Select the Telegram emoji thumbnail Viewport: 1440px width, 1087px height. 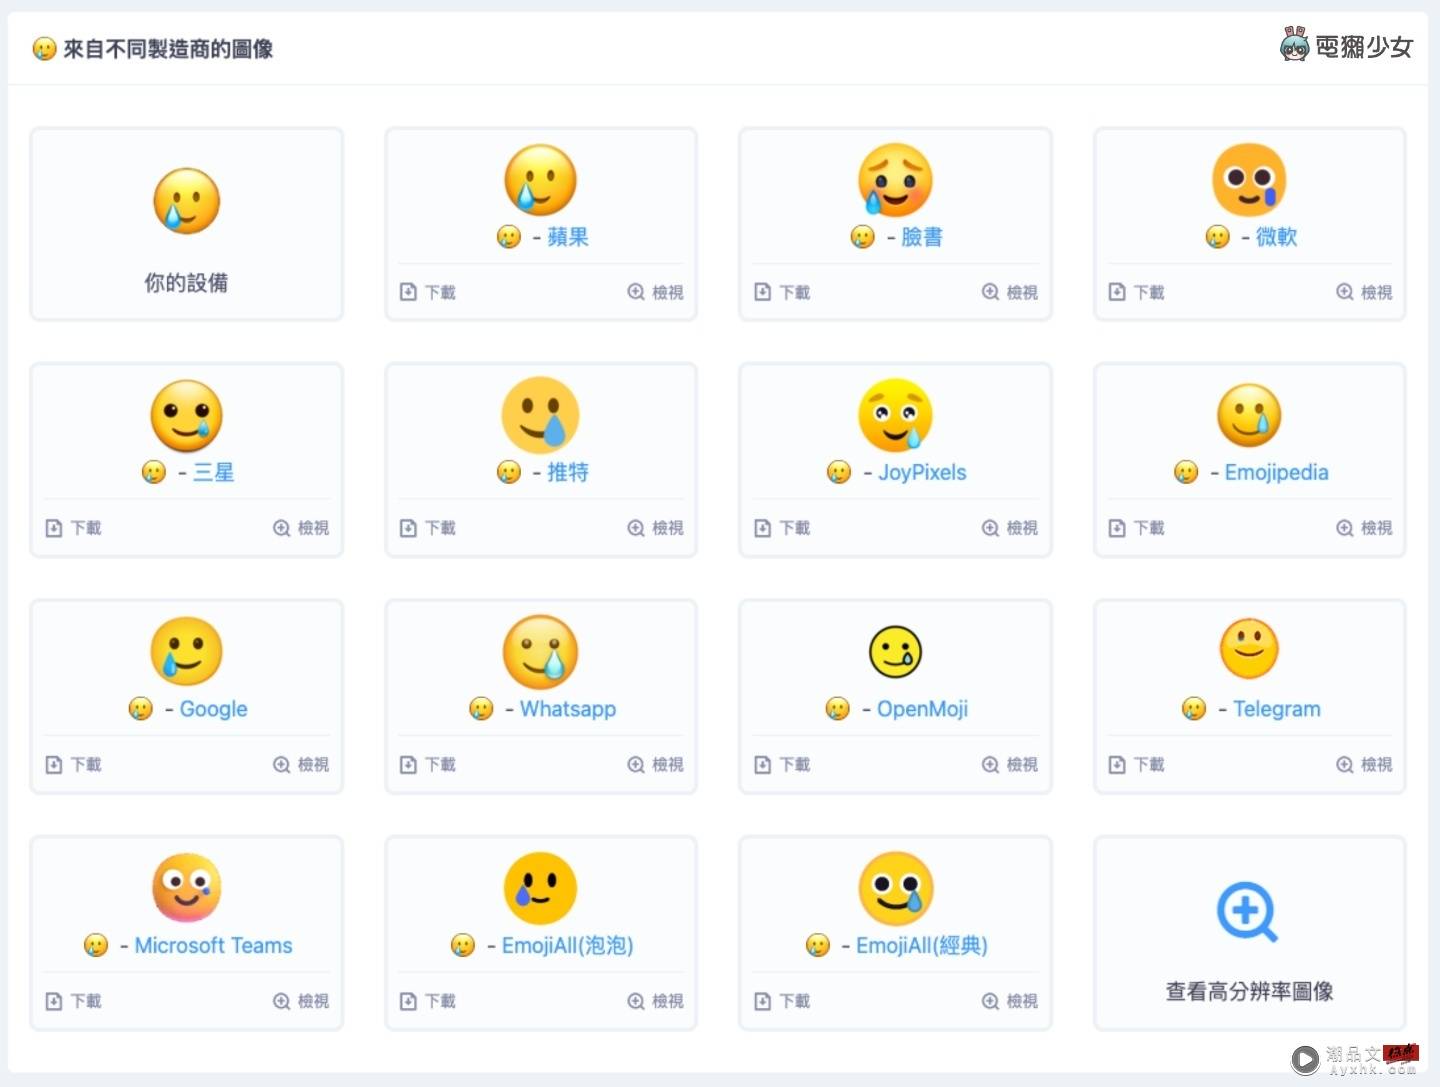(x=1249, y=649)
